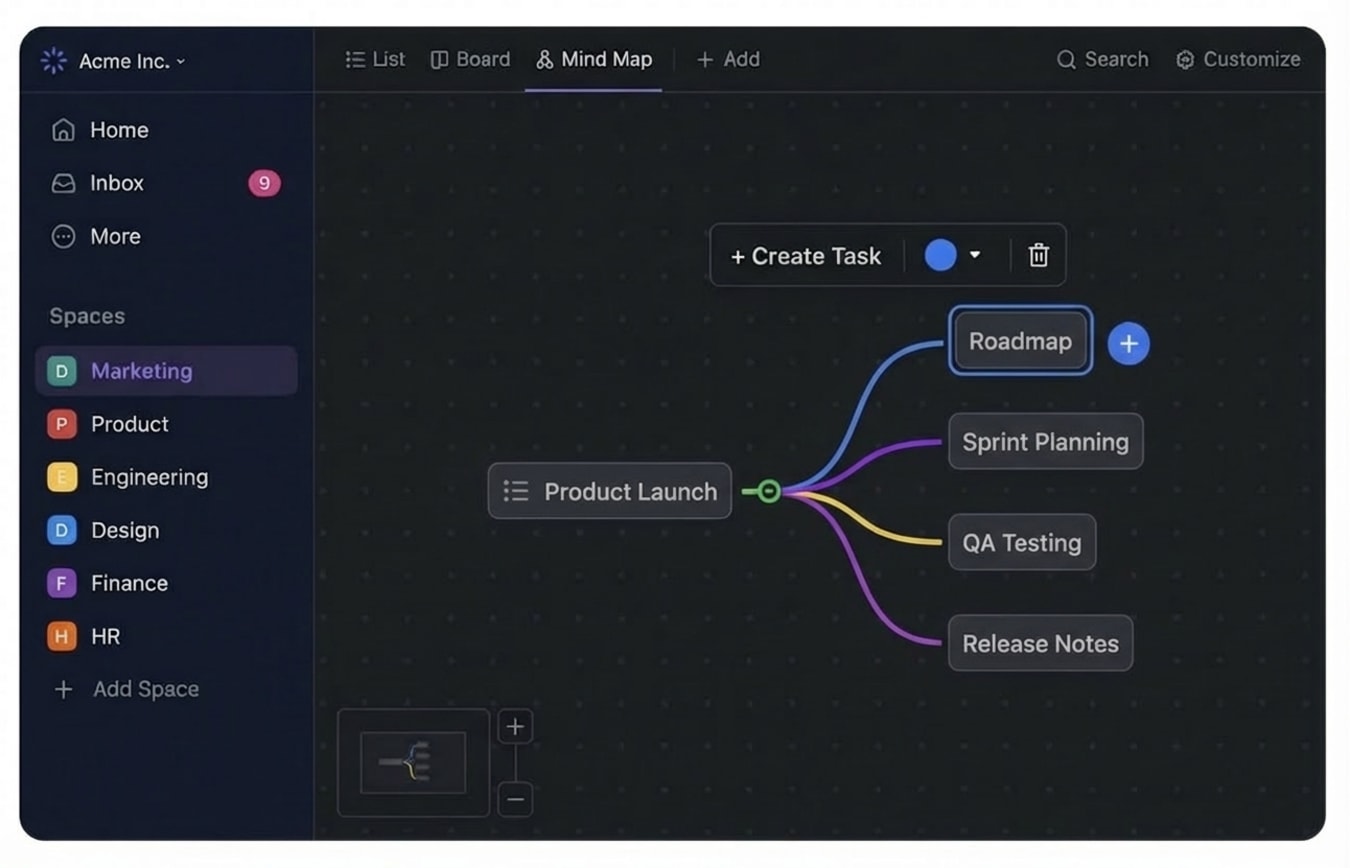Expand the node color dropdown arrow
Screen dimensions: 1350x868
[975, 255]
